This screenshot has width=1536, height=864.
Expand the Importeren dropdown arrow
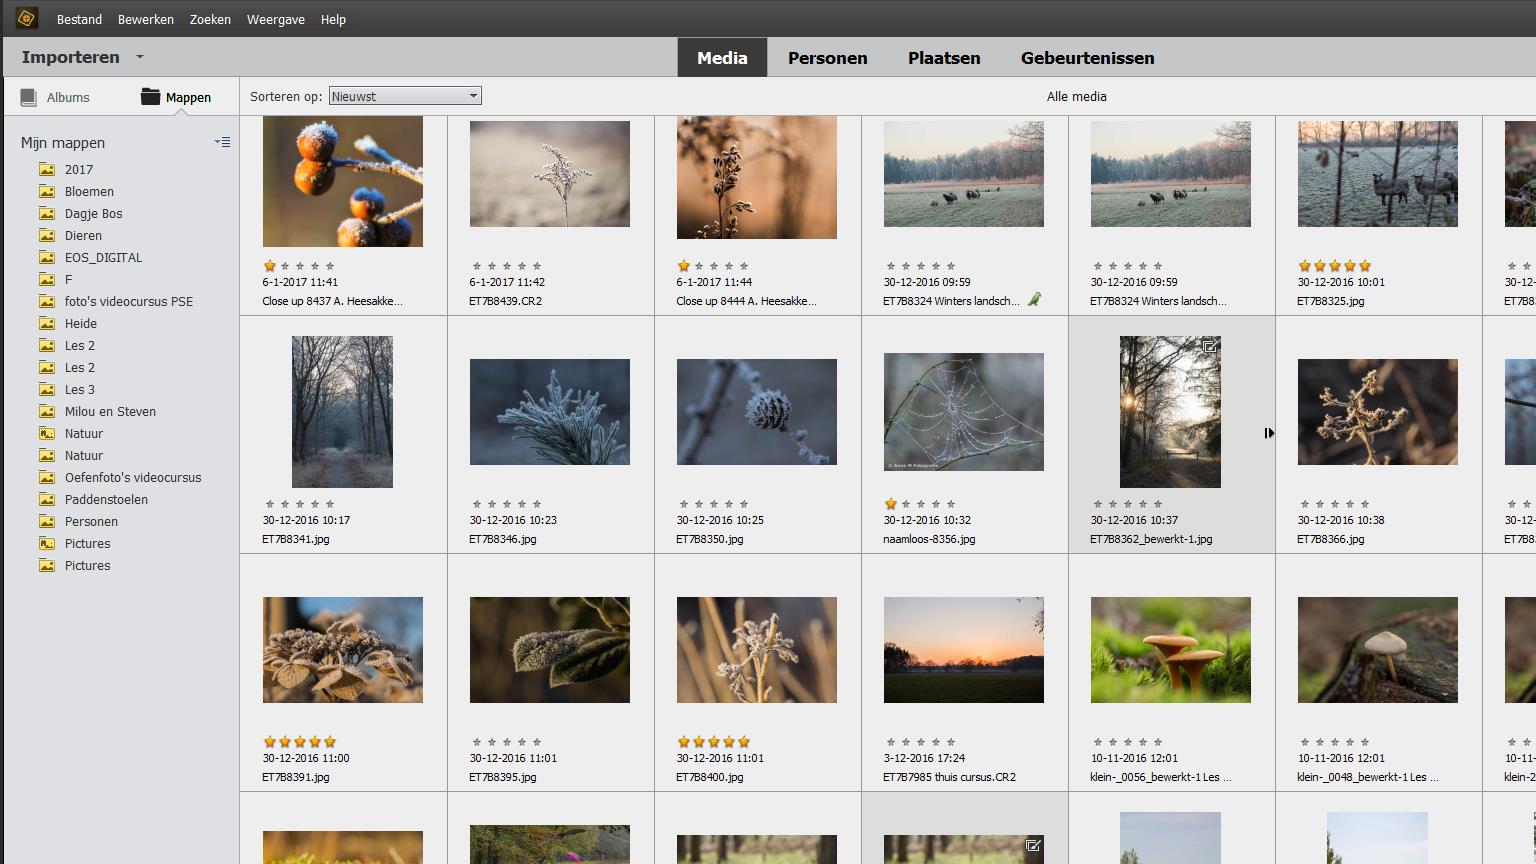[x=140, y=57]
